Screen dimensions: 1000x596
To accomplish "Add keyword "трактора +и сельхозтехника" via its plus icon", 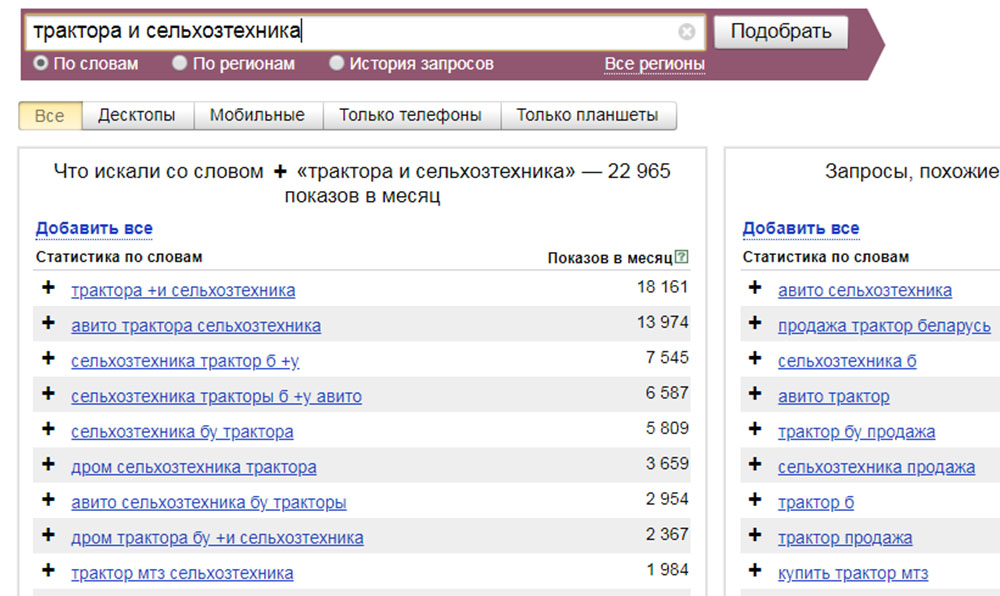I will [x=49, y=290].
